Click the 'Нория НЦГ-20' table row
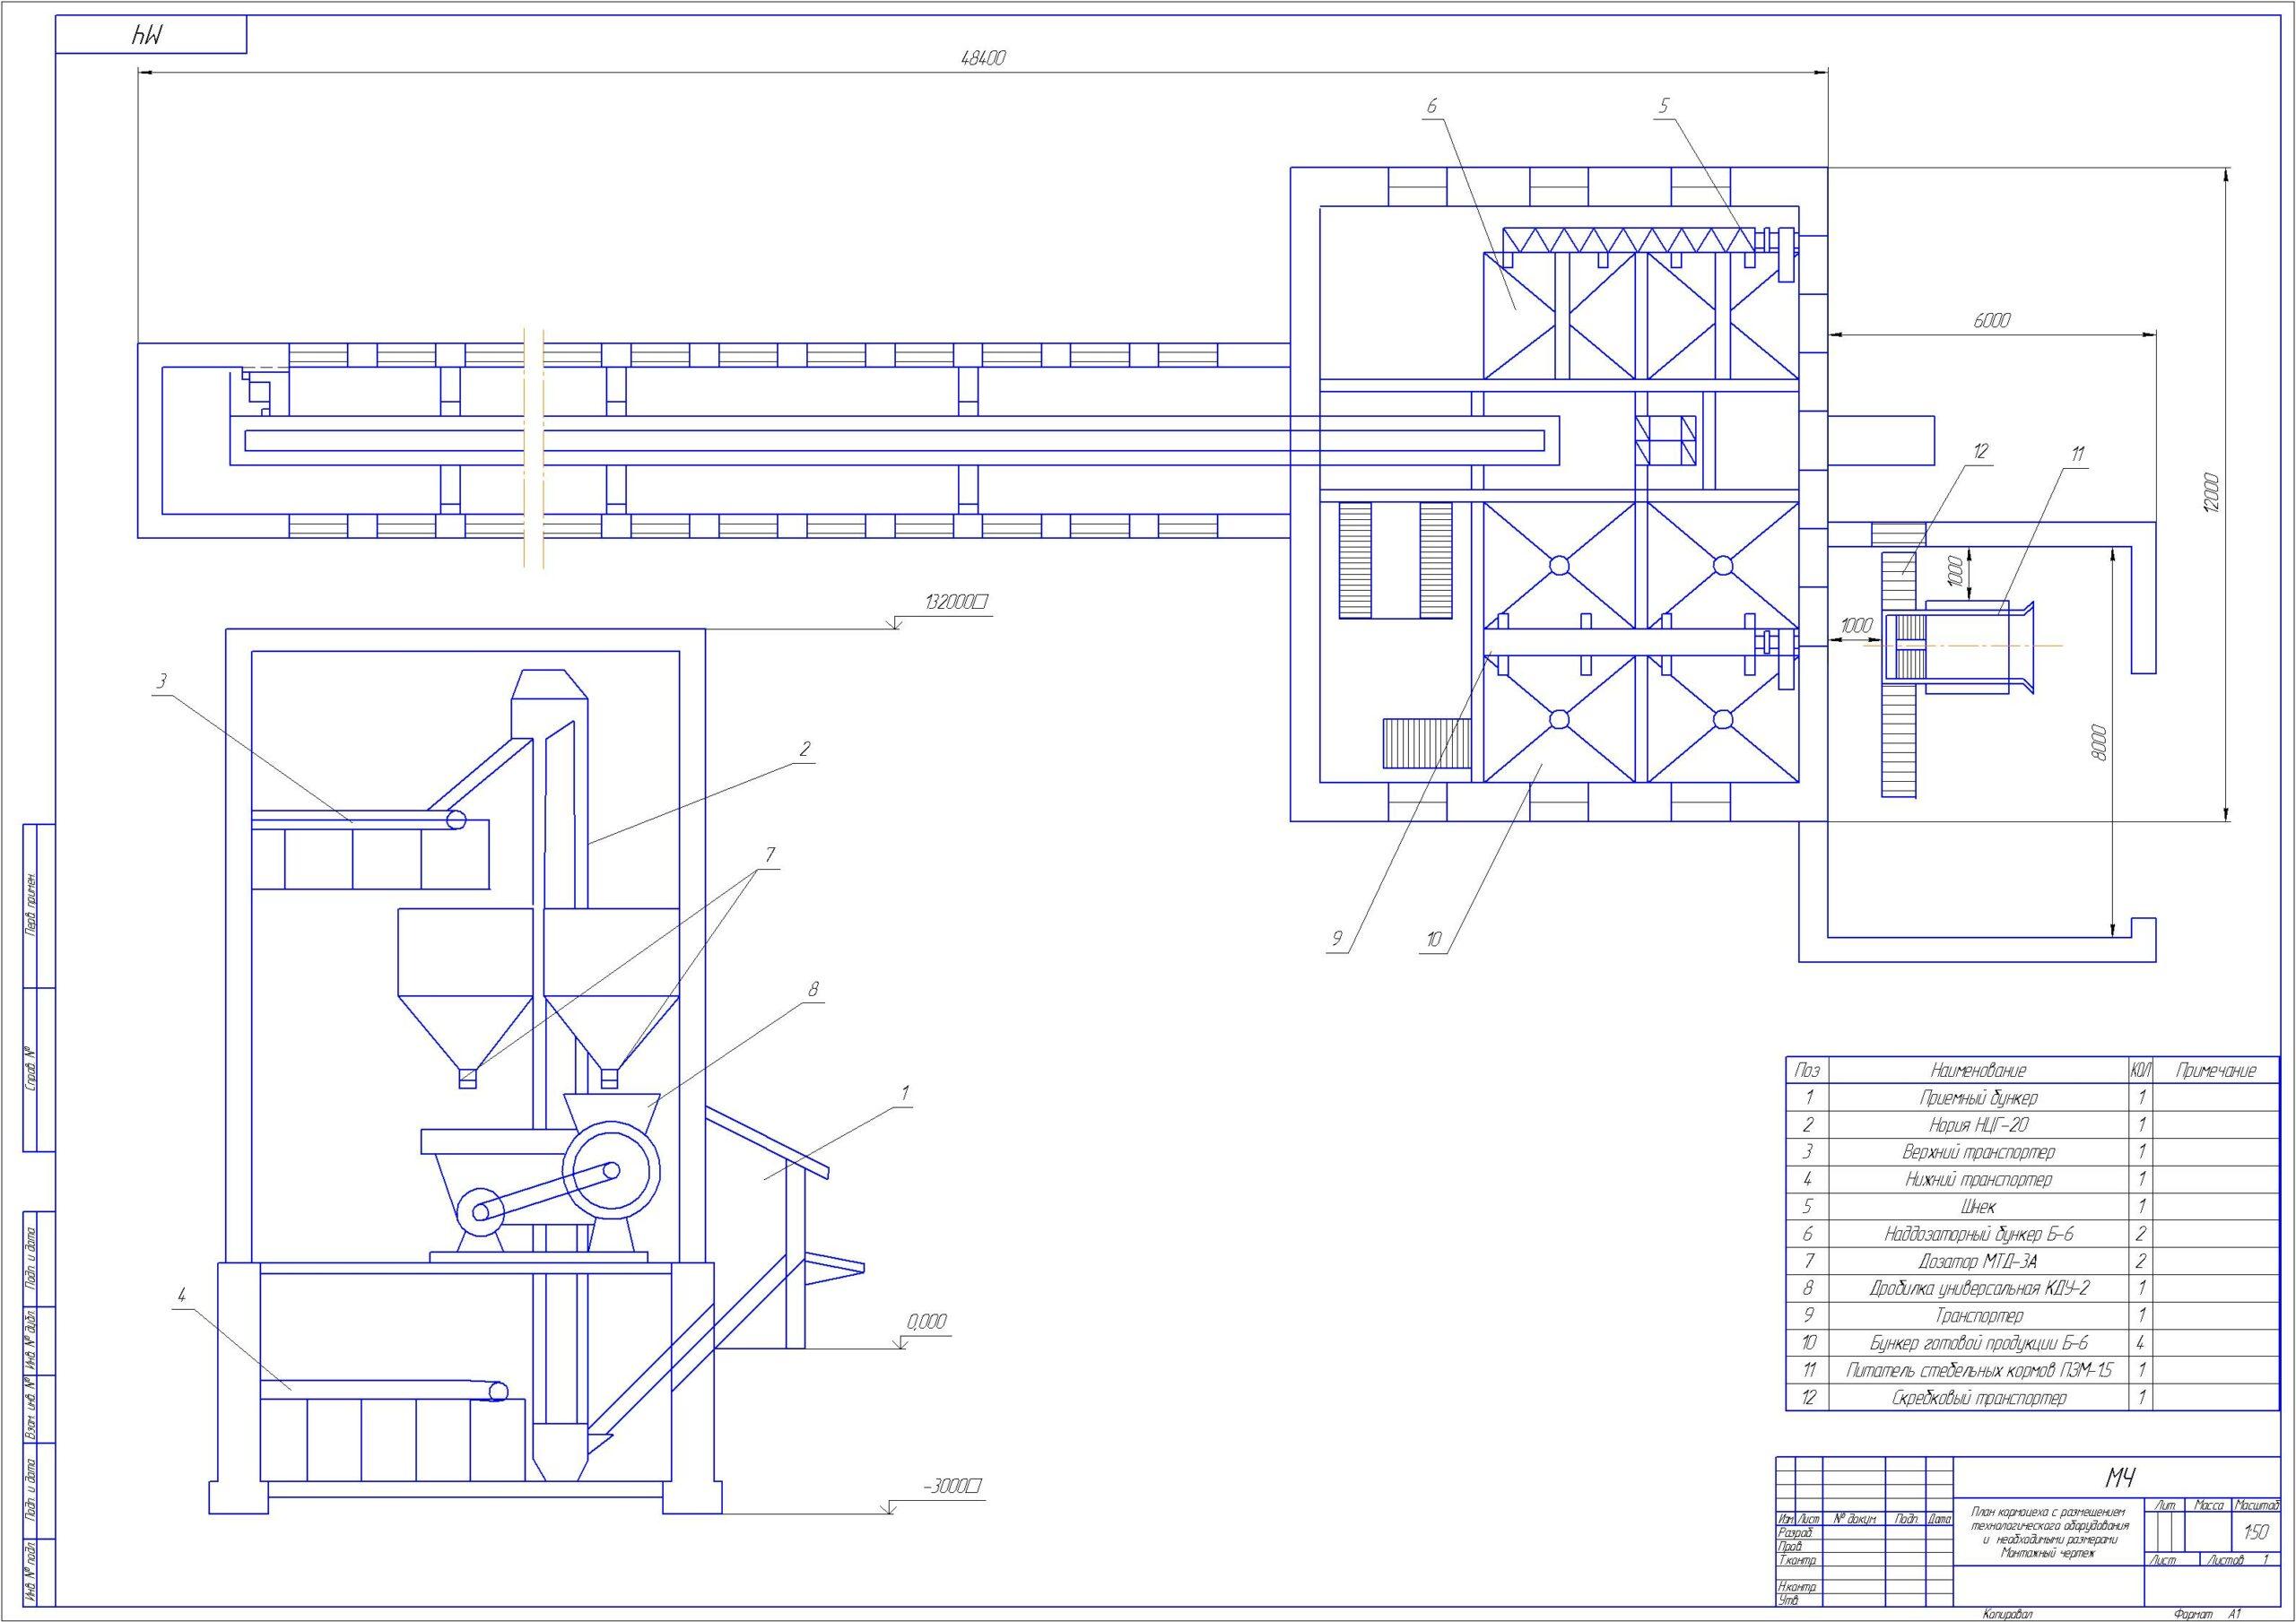The width and height of the screenshot is (2296, 1622). pos(1978,1125)
